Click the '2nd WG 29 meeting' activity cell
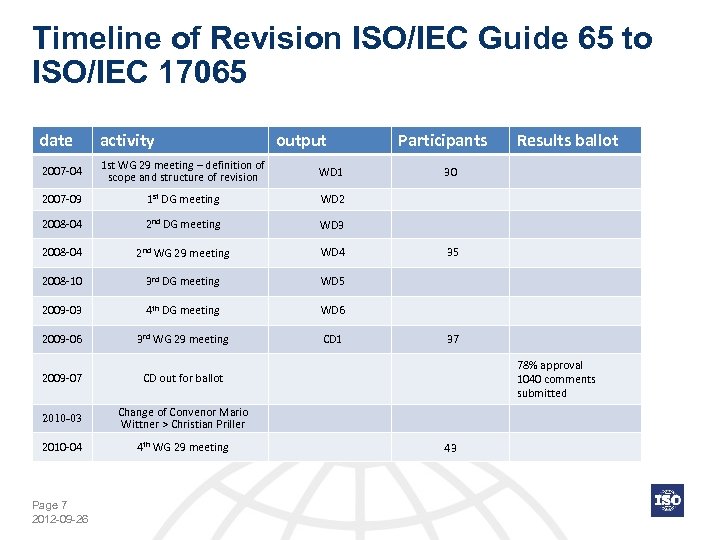 pos(180,253)
